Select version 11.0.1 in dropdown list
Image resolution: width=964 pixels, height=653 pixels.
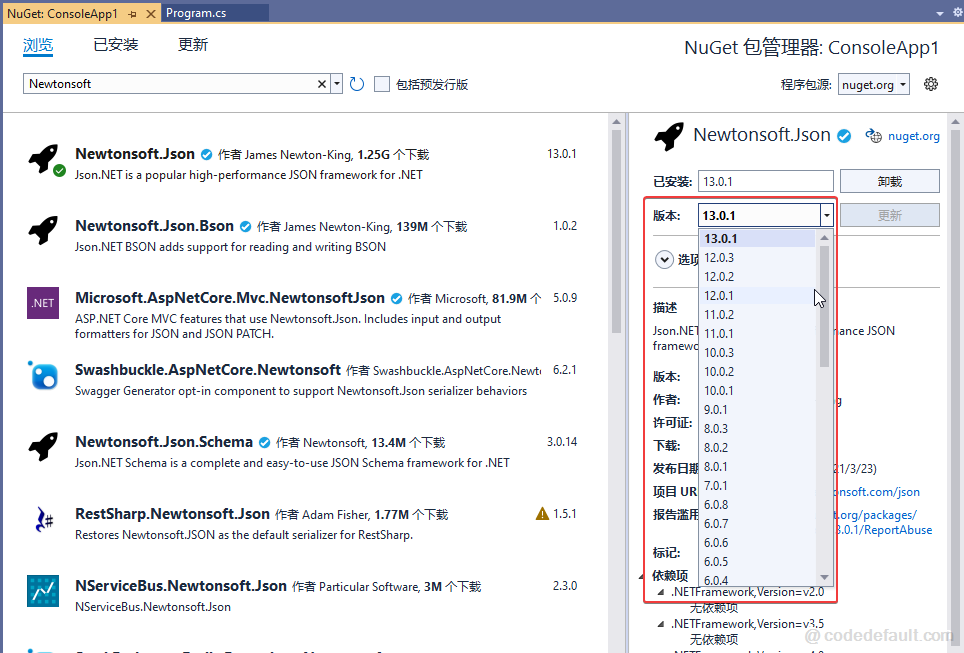tap(757, 334)
